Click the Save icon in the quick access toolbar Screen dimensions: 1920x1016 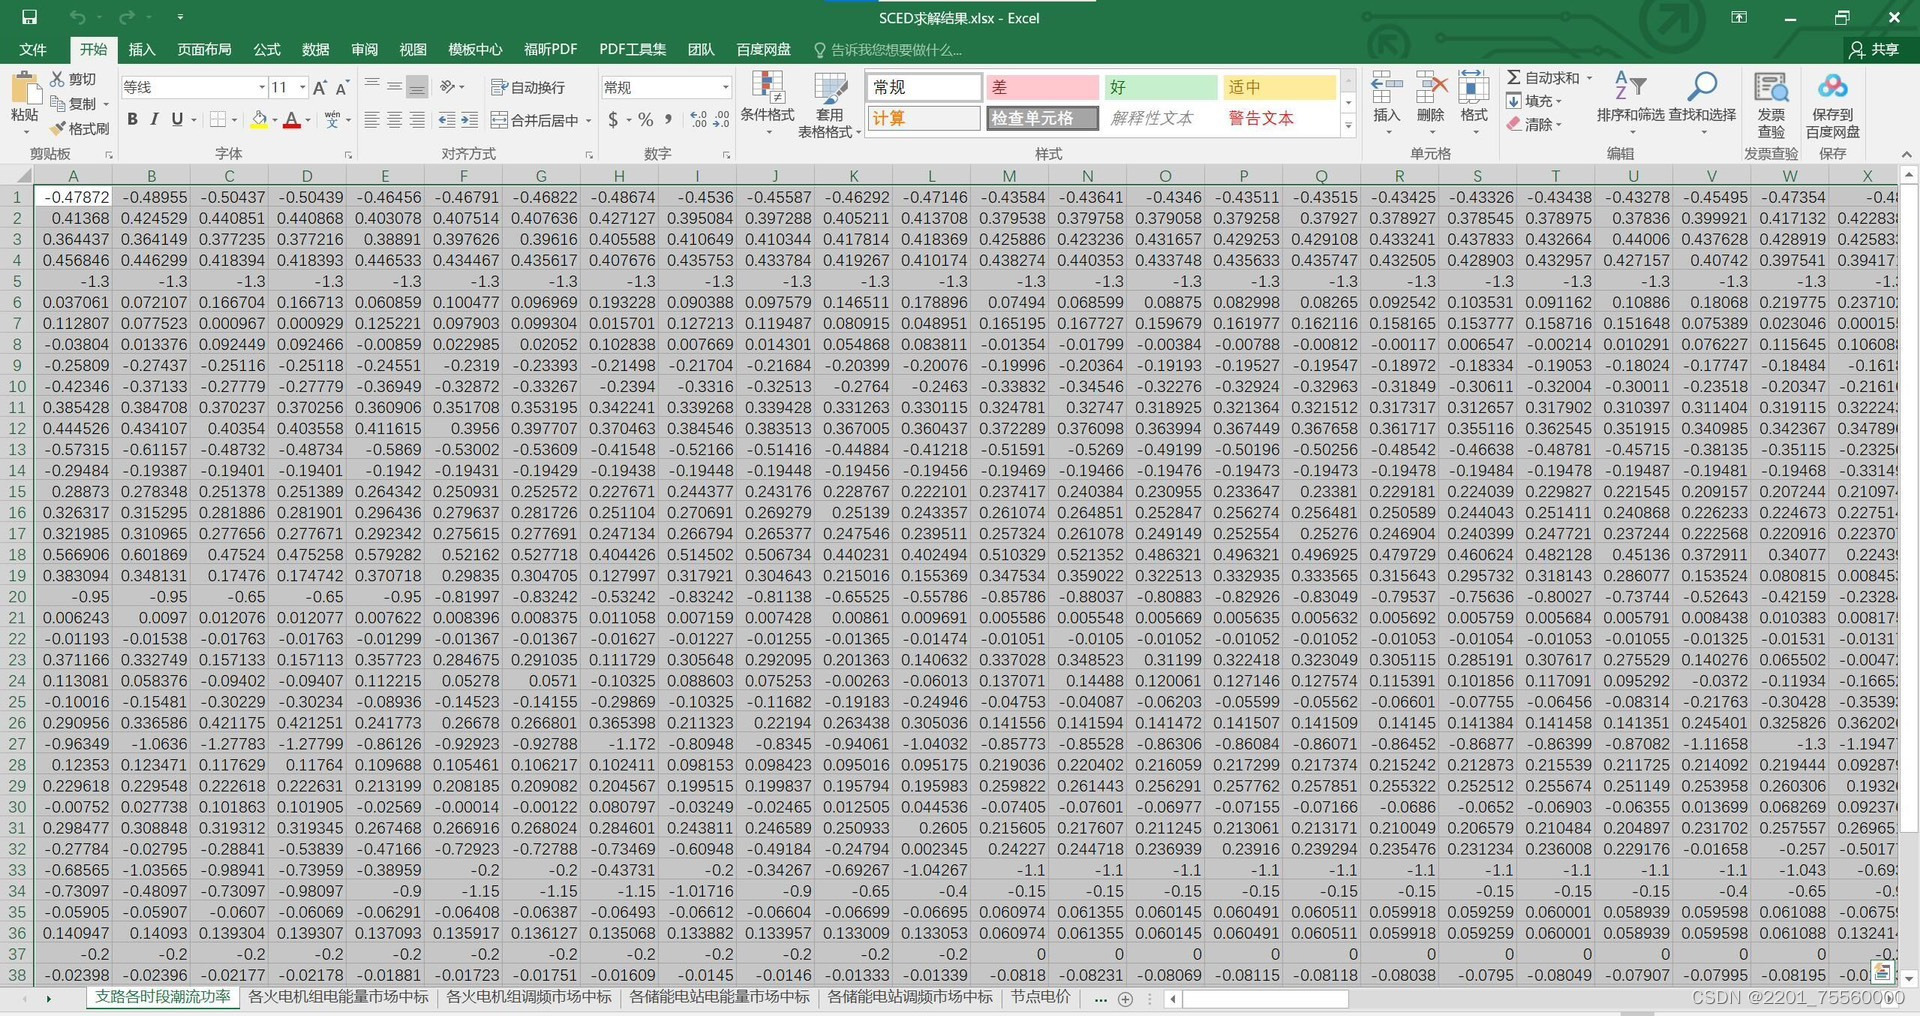(x=29, y=17)
